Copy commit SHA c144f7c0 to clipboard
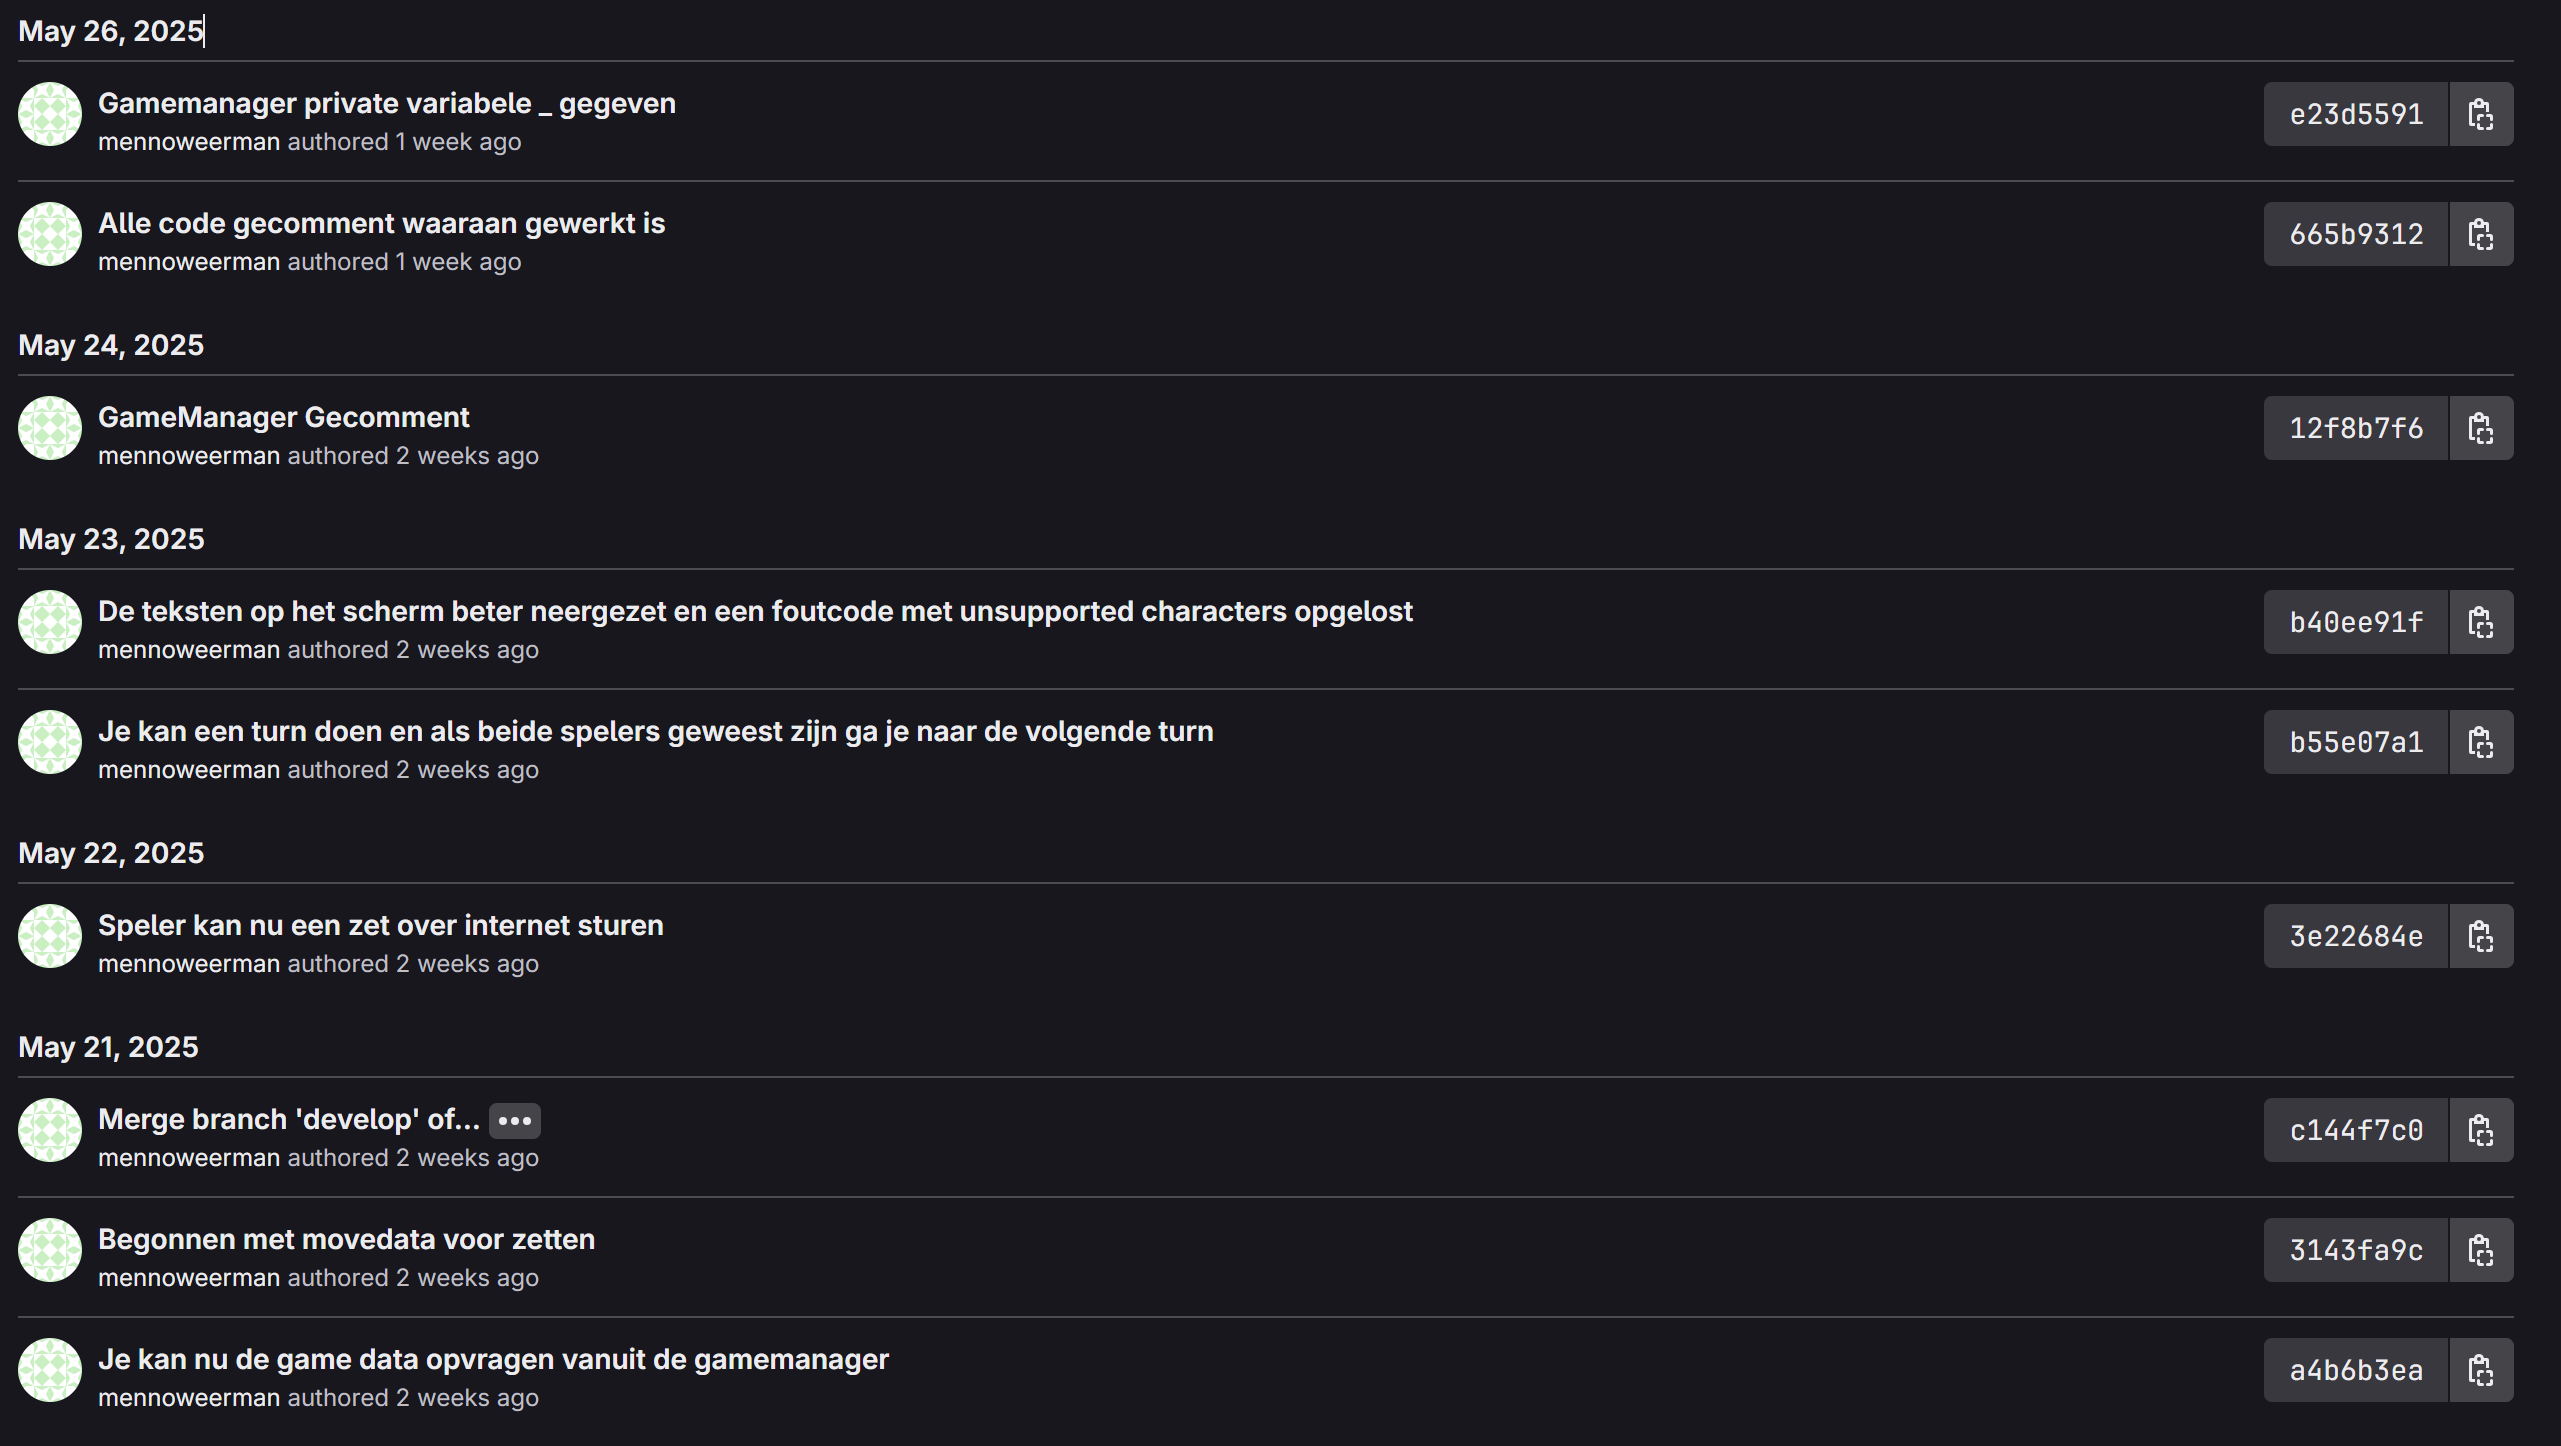2561x1446 pixels. click(x=2481, y=1130)
